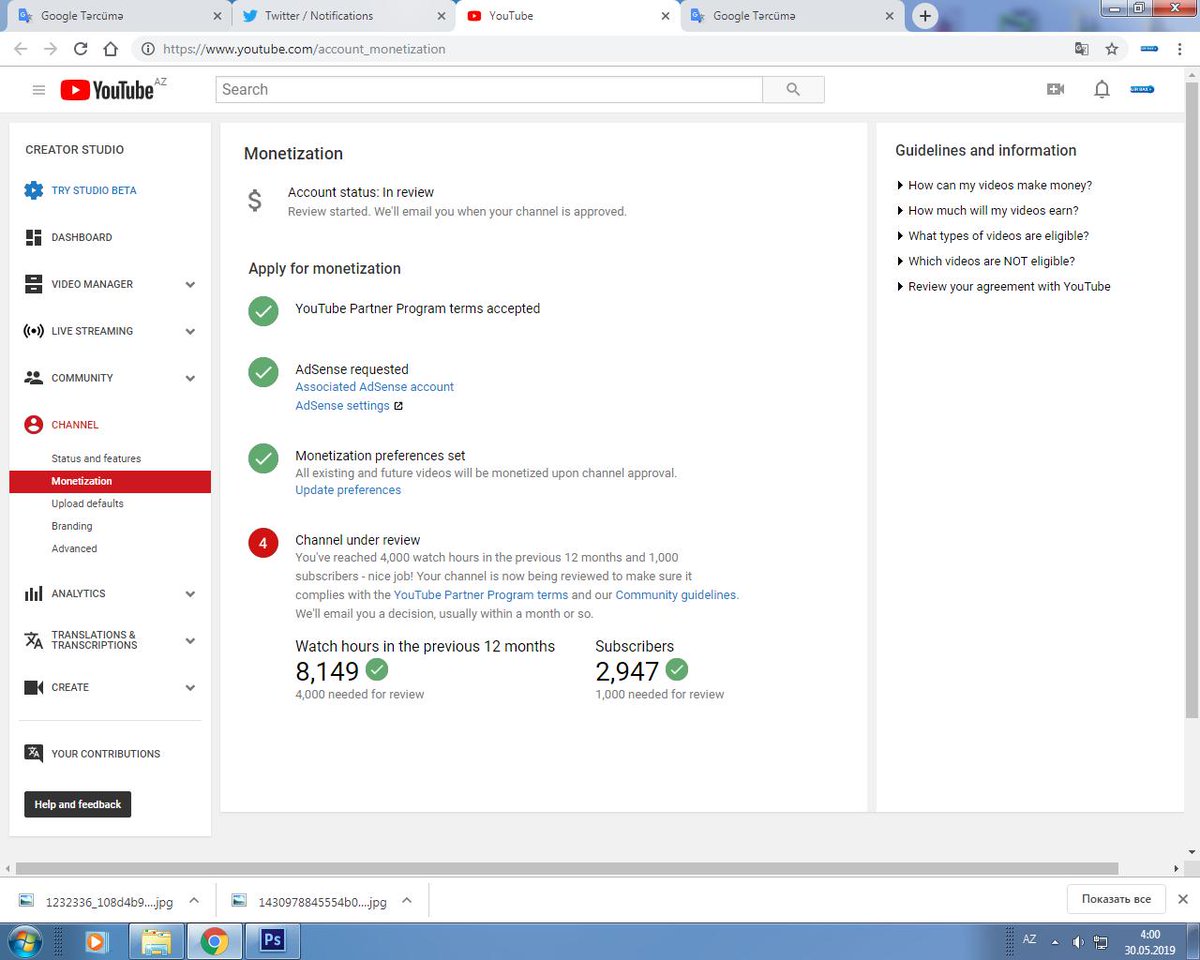Viewport: 1200px width, 960px height.
Task: Click the volume icon in system tray
Action: [x=1078, y=942]
